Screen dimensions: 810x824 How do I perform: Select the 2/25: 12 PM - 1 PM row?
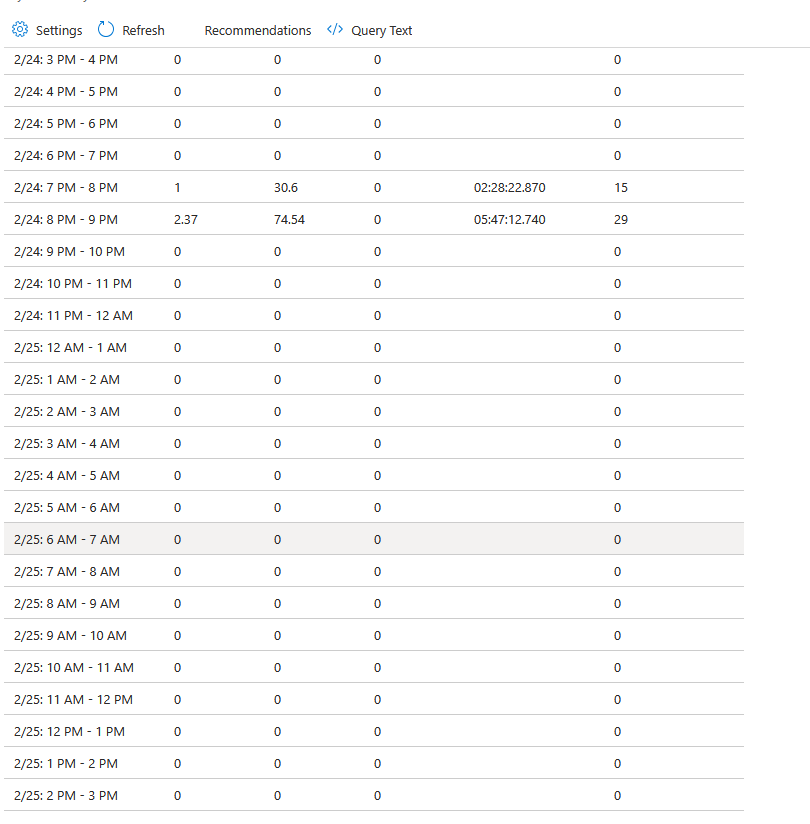(374, 732)
